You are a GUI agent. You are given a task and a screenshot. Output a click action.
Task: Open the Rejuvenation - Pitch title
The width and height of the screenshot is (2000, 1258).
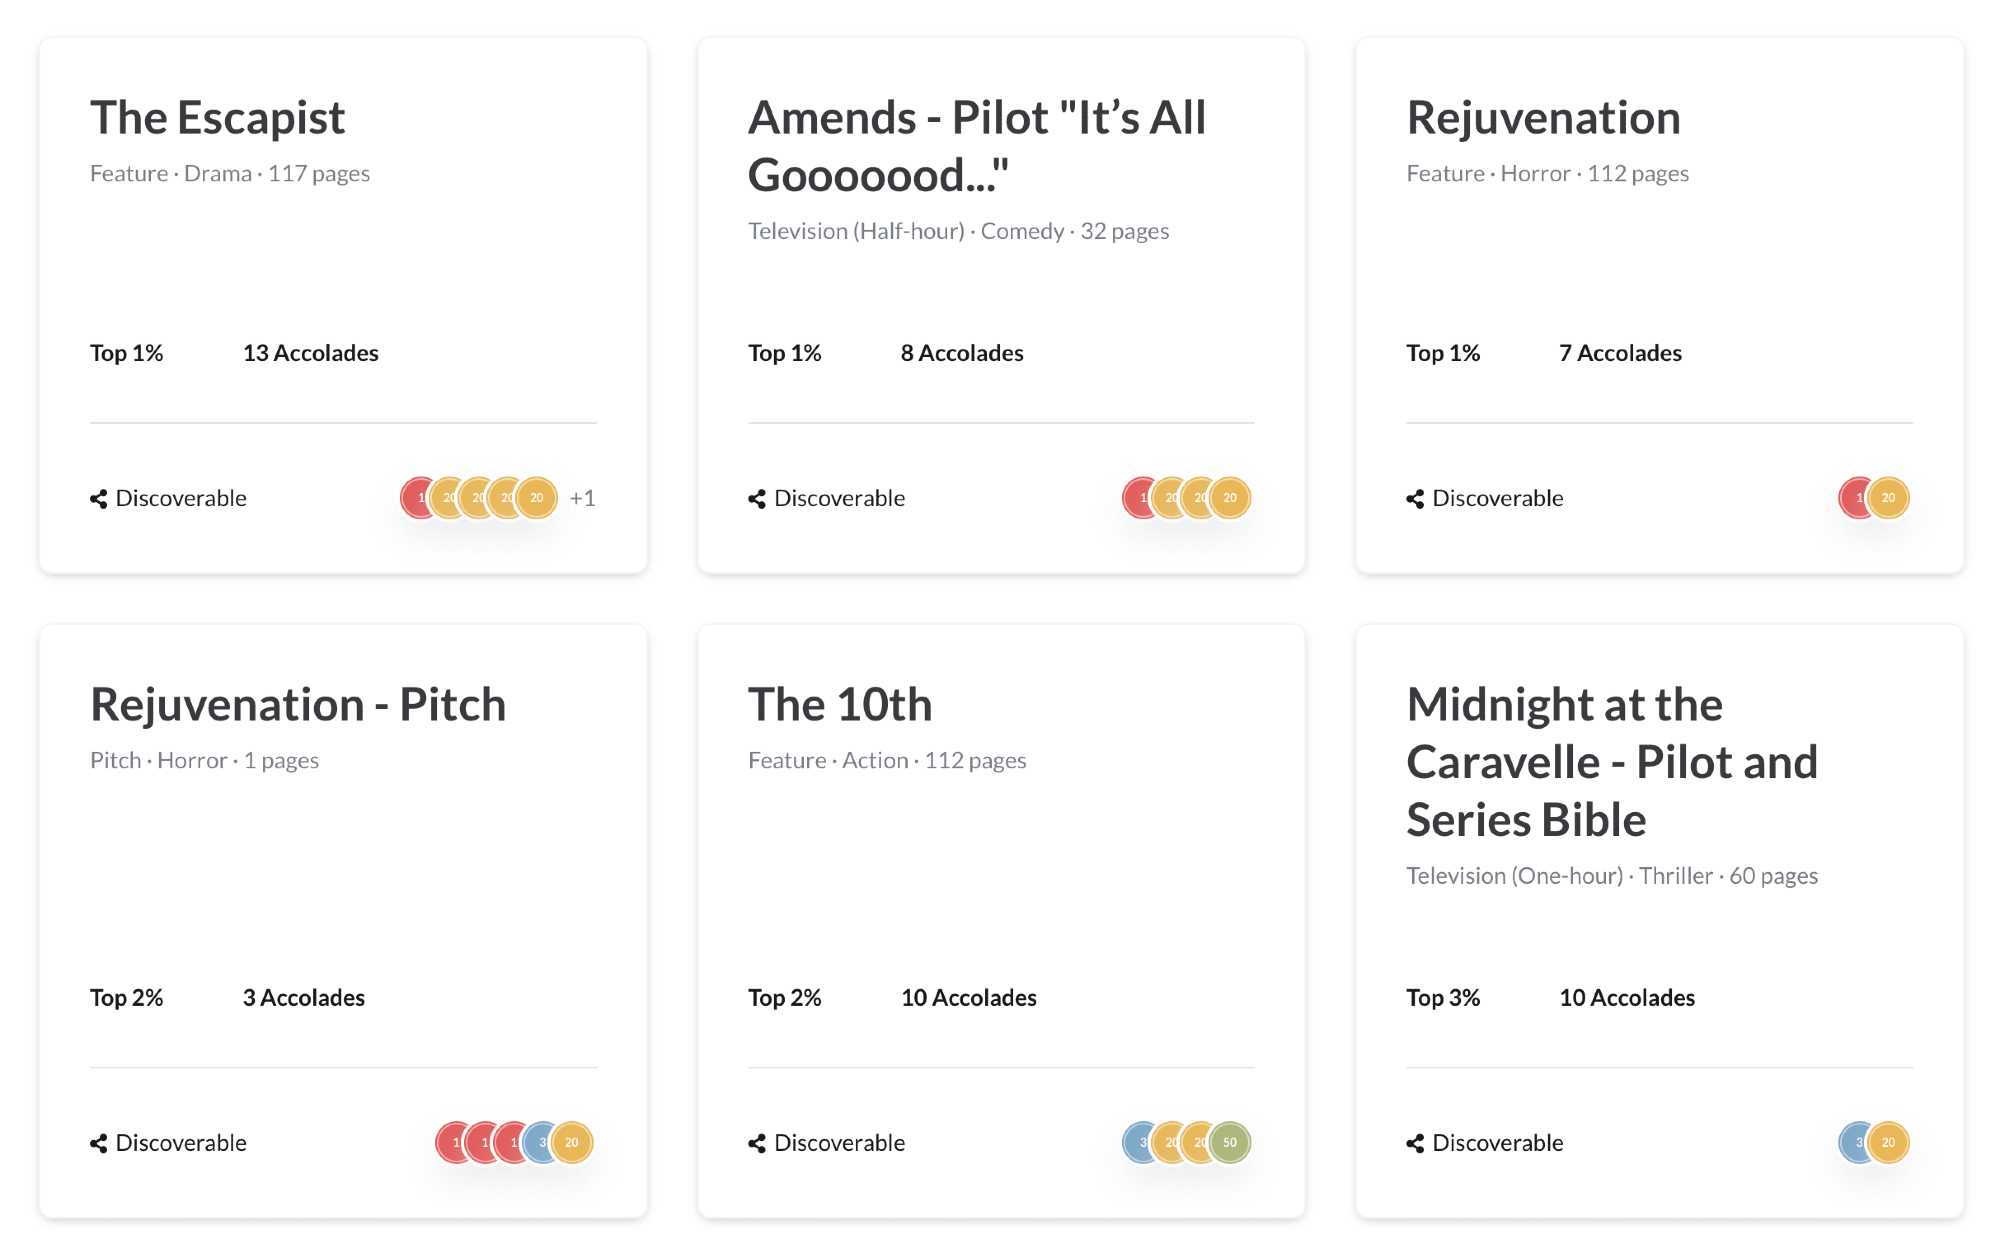pos(298,705)
